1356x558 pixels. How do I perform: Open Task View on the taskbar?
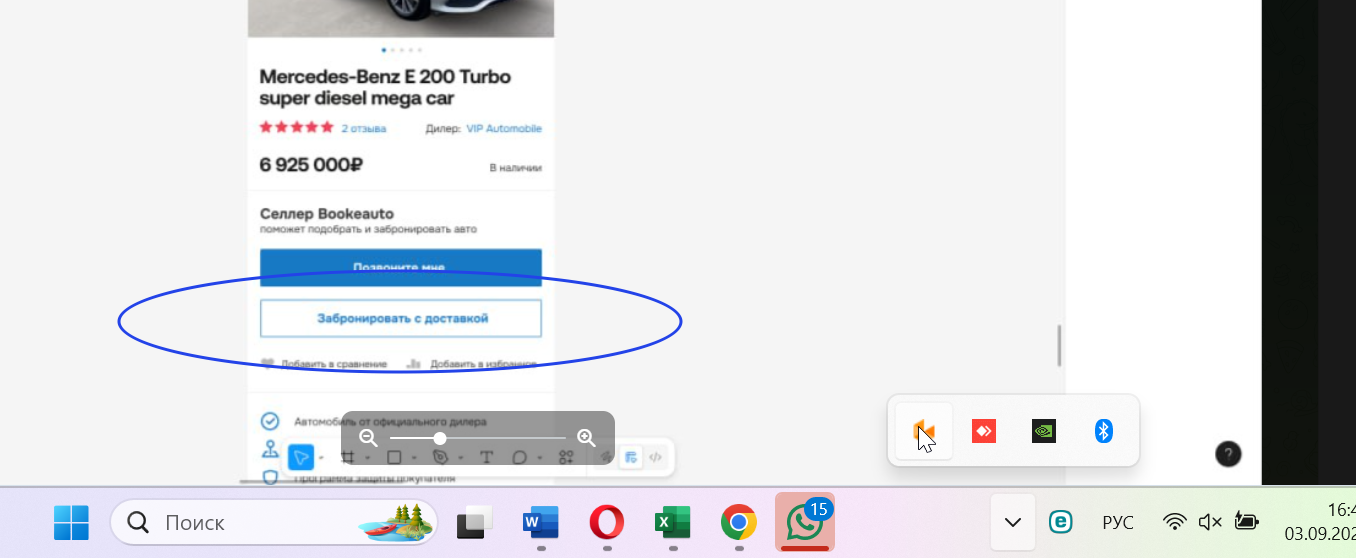coord(475,522)
